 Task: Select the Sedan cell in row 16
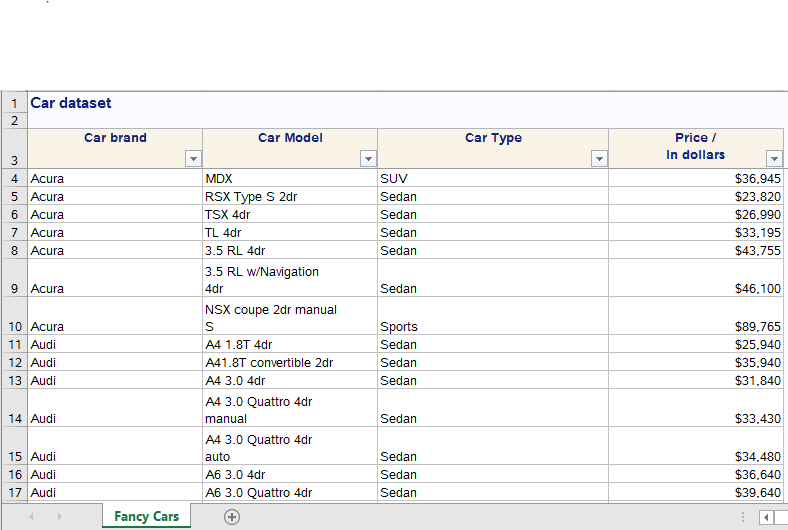[x=493, y=474]
